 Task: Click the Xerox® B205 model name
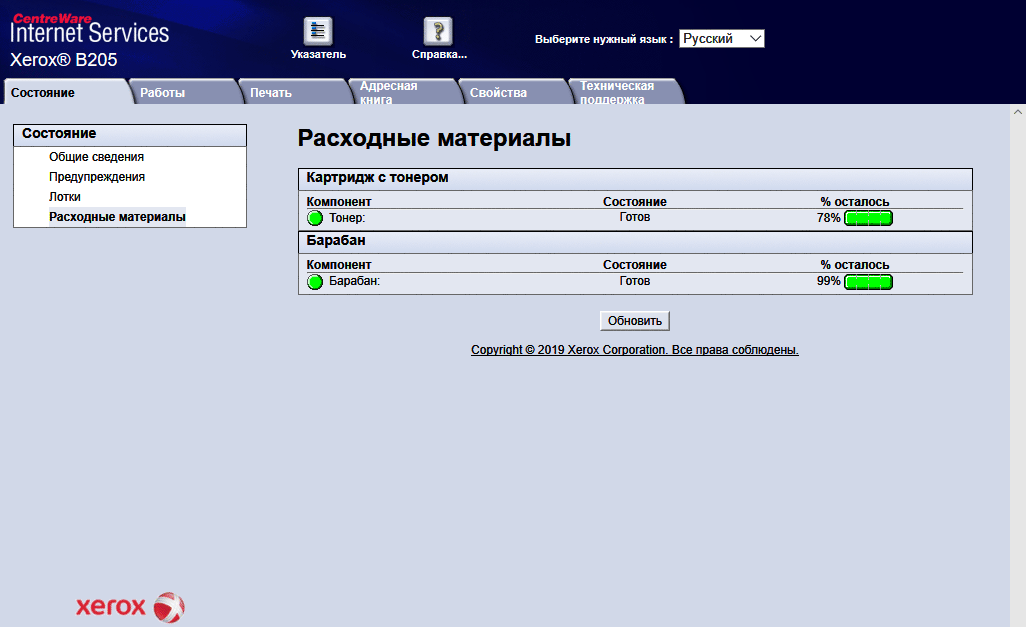click(x=63, y=60)
